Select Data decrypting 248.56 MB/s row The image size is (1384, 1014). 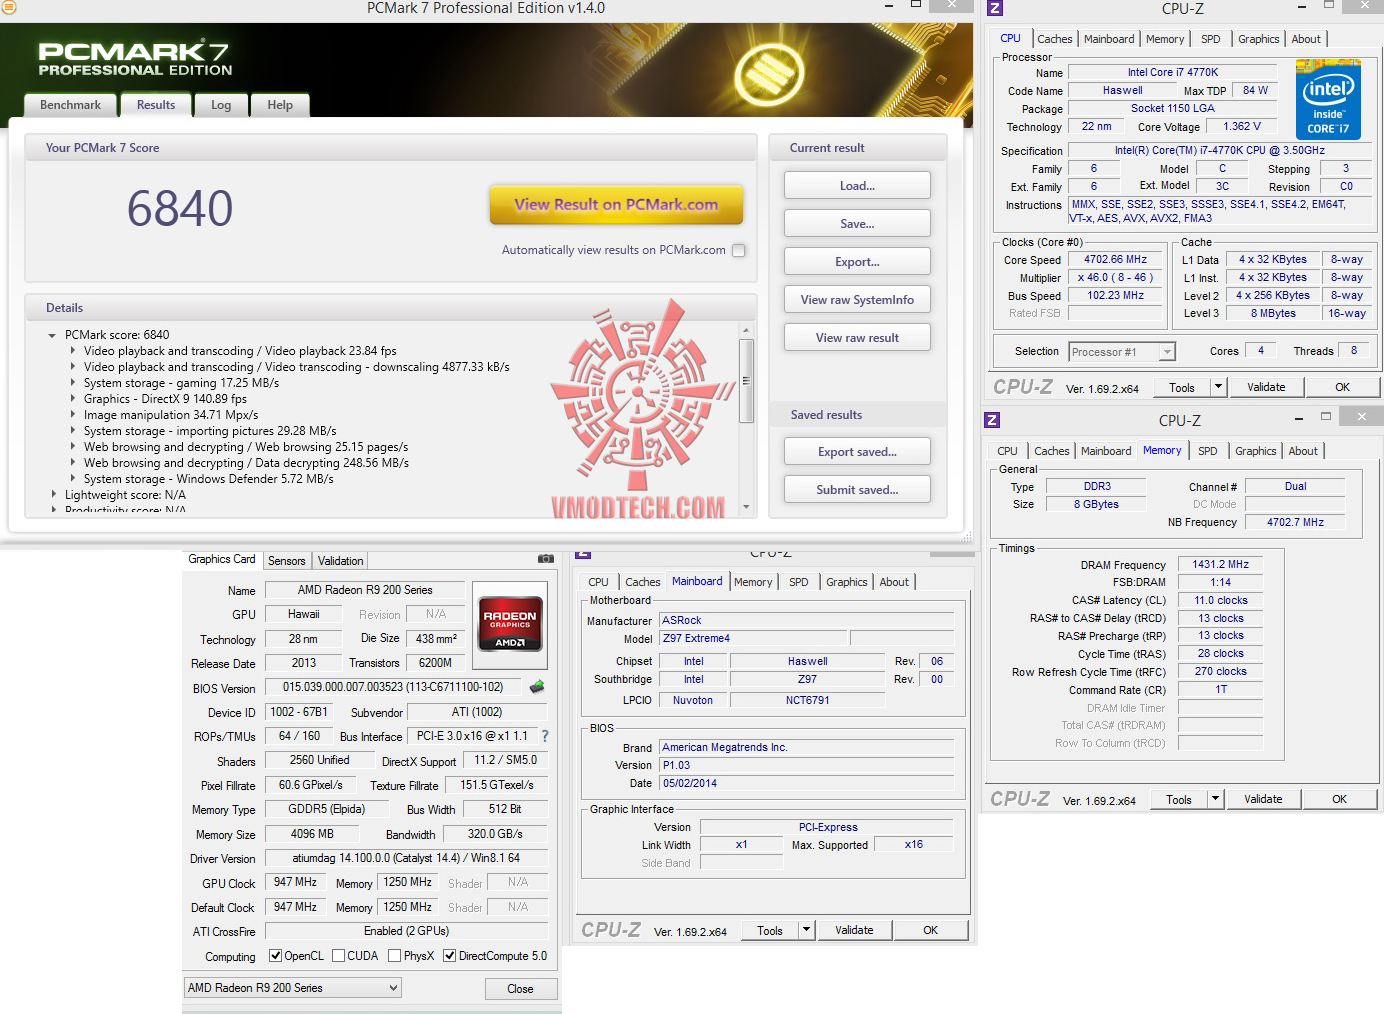point(246,463)
